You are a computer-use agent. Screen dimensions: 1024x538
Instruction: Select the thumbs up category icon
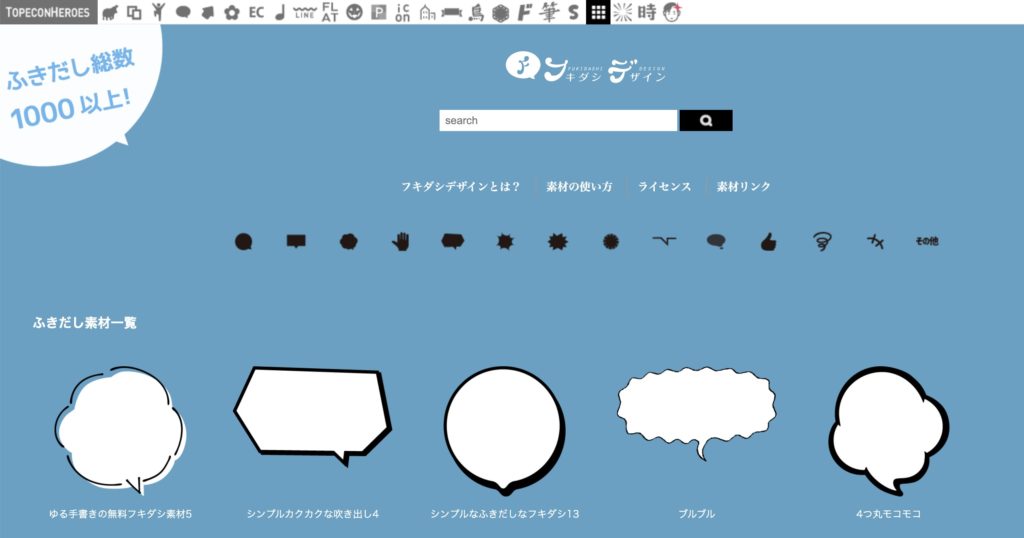[x=769, y=242]
